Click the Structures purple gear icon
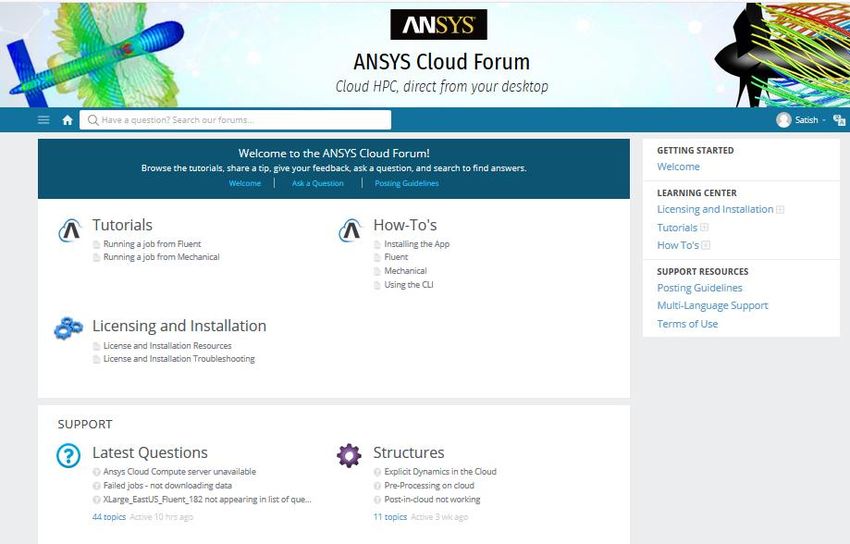Image resolution: width=850 pixels, height=544 pixels. tap(349, 455)
